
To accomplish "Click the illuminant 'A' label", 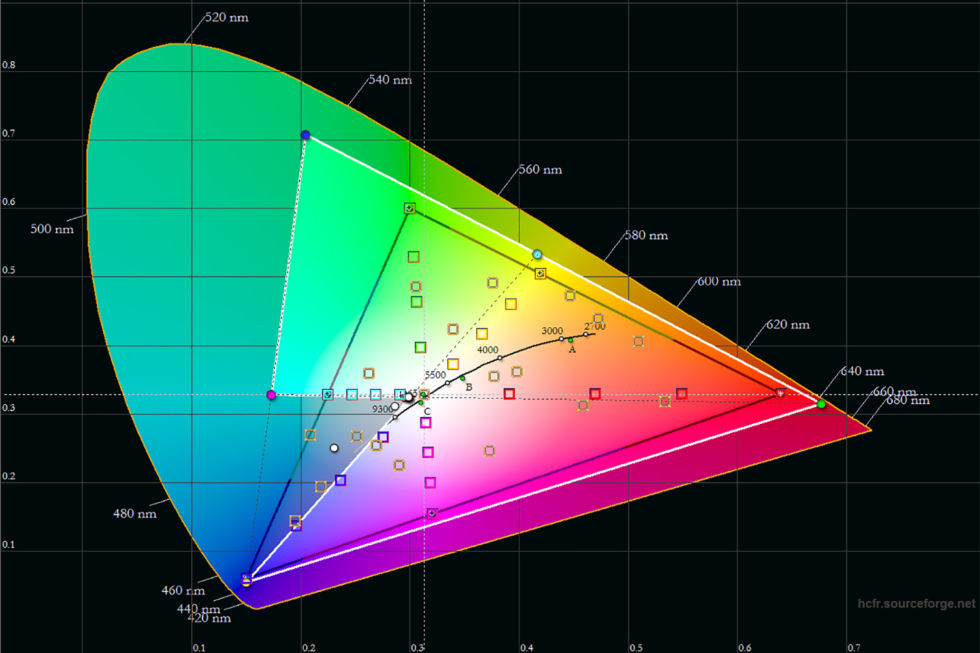I will (x=572, y=350).
